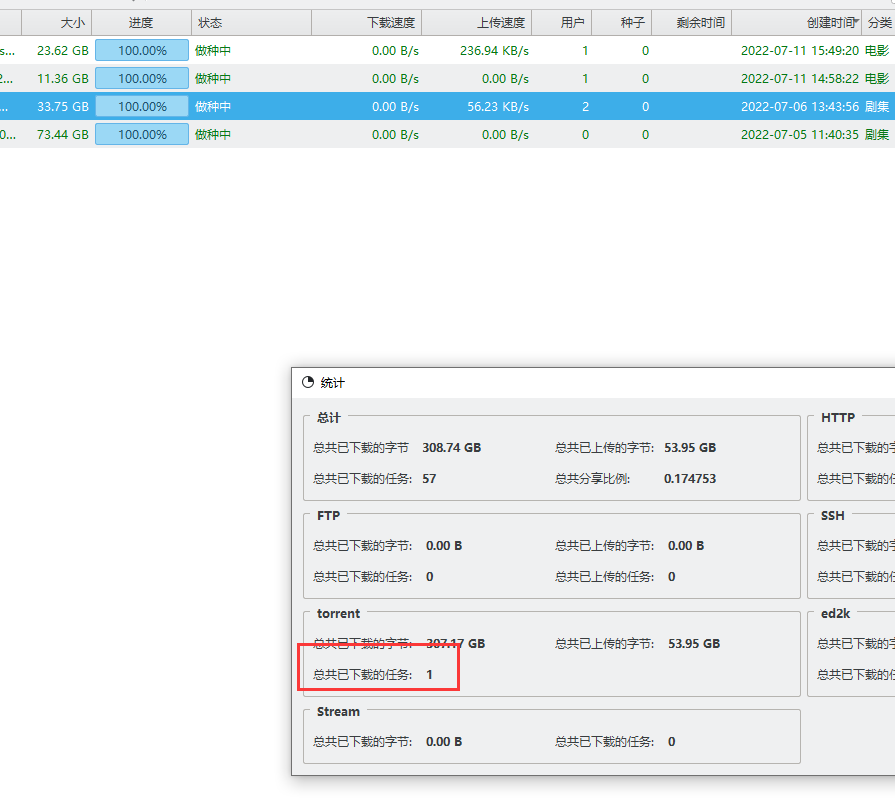Click creation time 2022-07-05 11:40:35
895x811 pixels.
pos(800,135)
